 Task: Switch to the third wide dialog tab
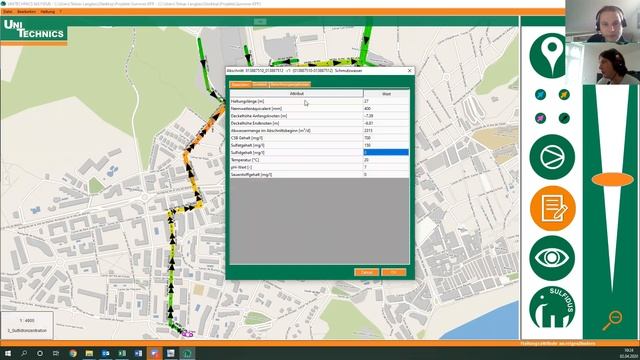coord(290,84)
